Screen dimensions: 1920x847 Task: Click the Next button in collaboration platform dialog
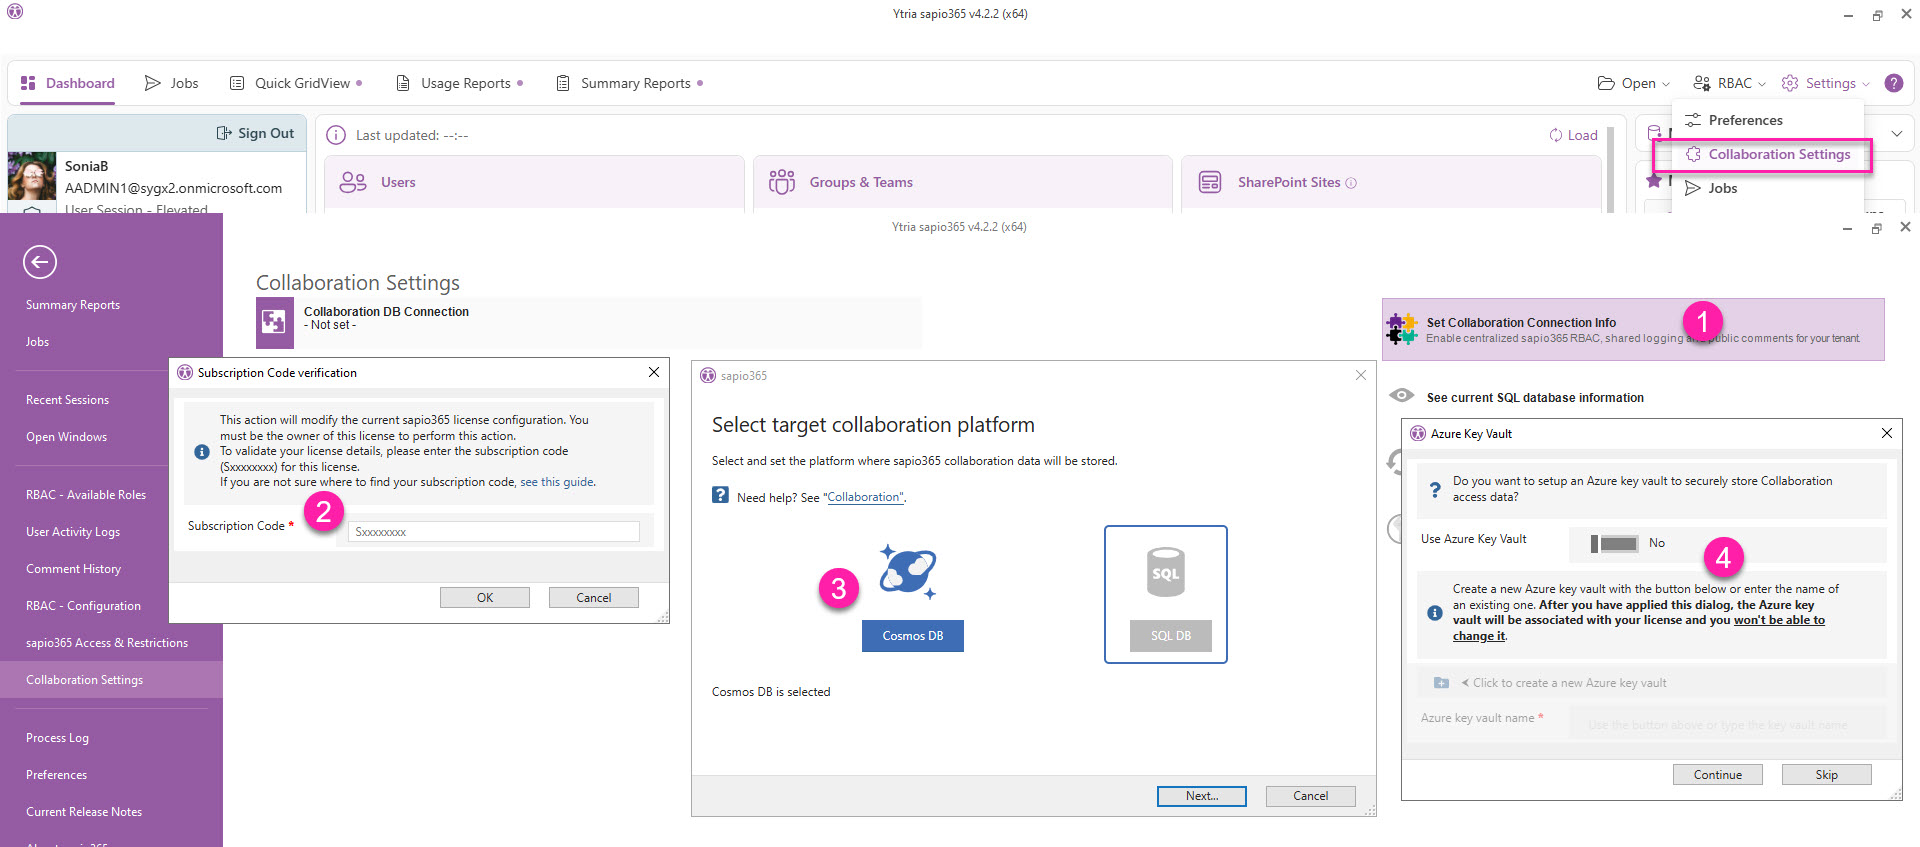(x=1202, y=796)
